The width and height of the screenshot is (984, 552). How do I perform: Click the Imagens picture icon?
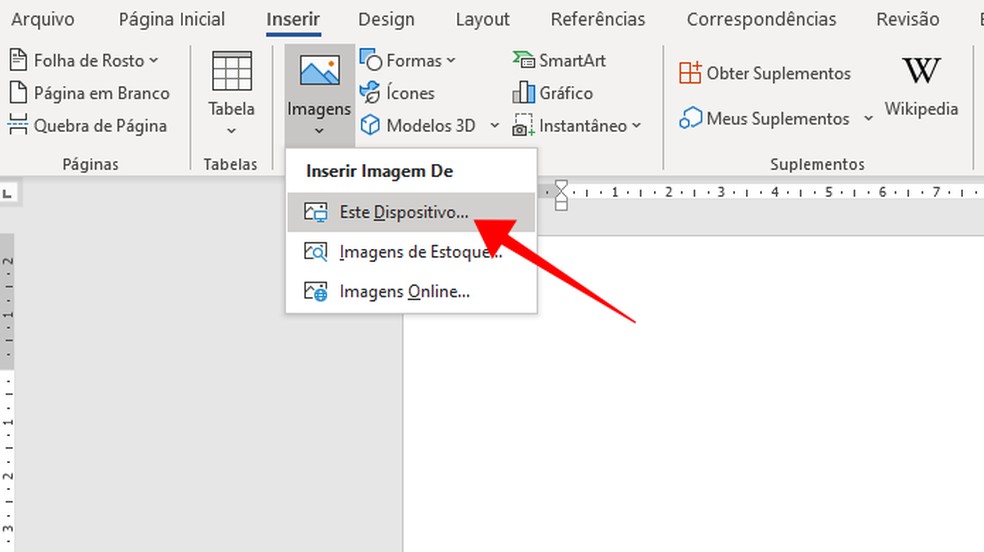(319, 72)
